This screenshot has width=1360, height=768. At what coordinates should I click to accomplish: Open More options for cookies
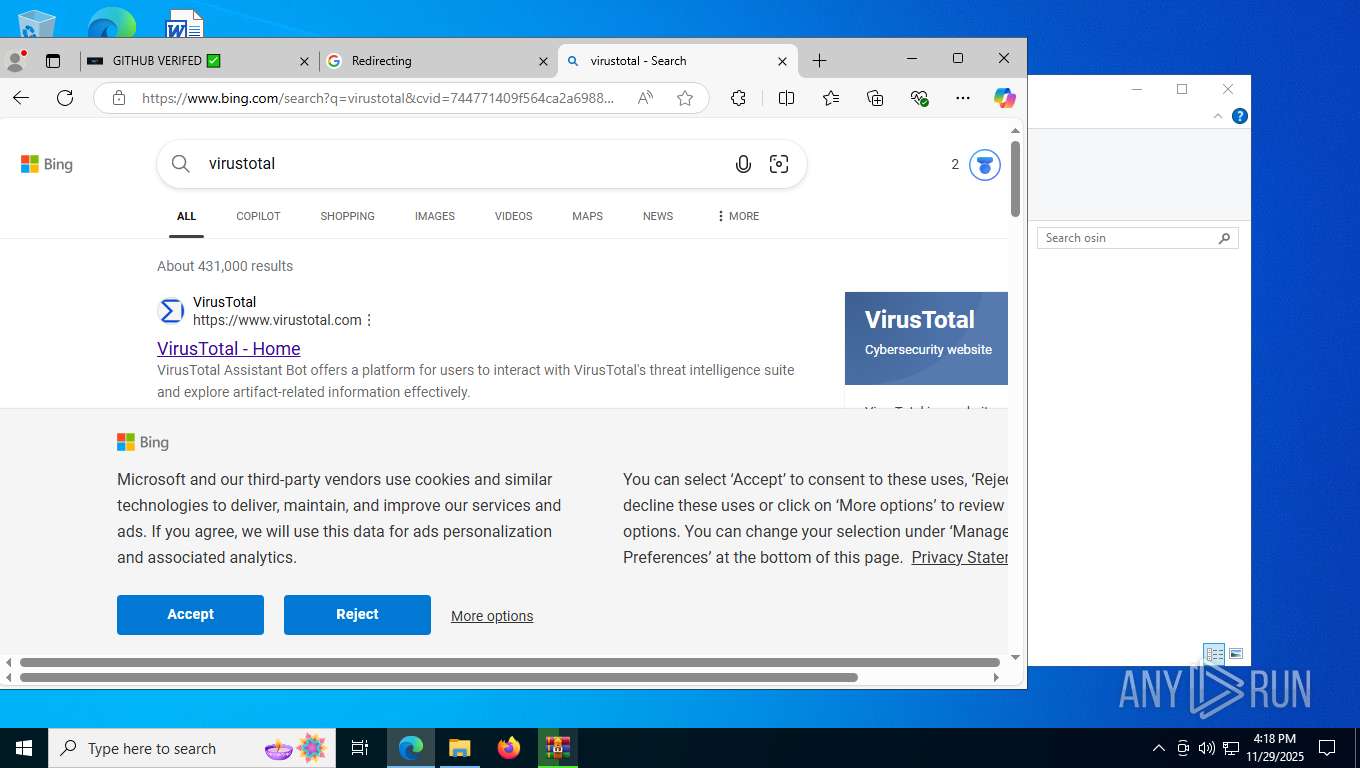click(492, 616)
